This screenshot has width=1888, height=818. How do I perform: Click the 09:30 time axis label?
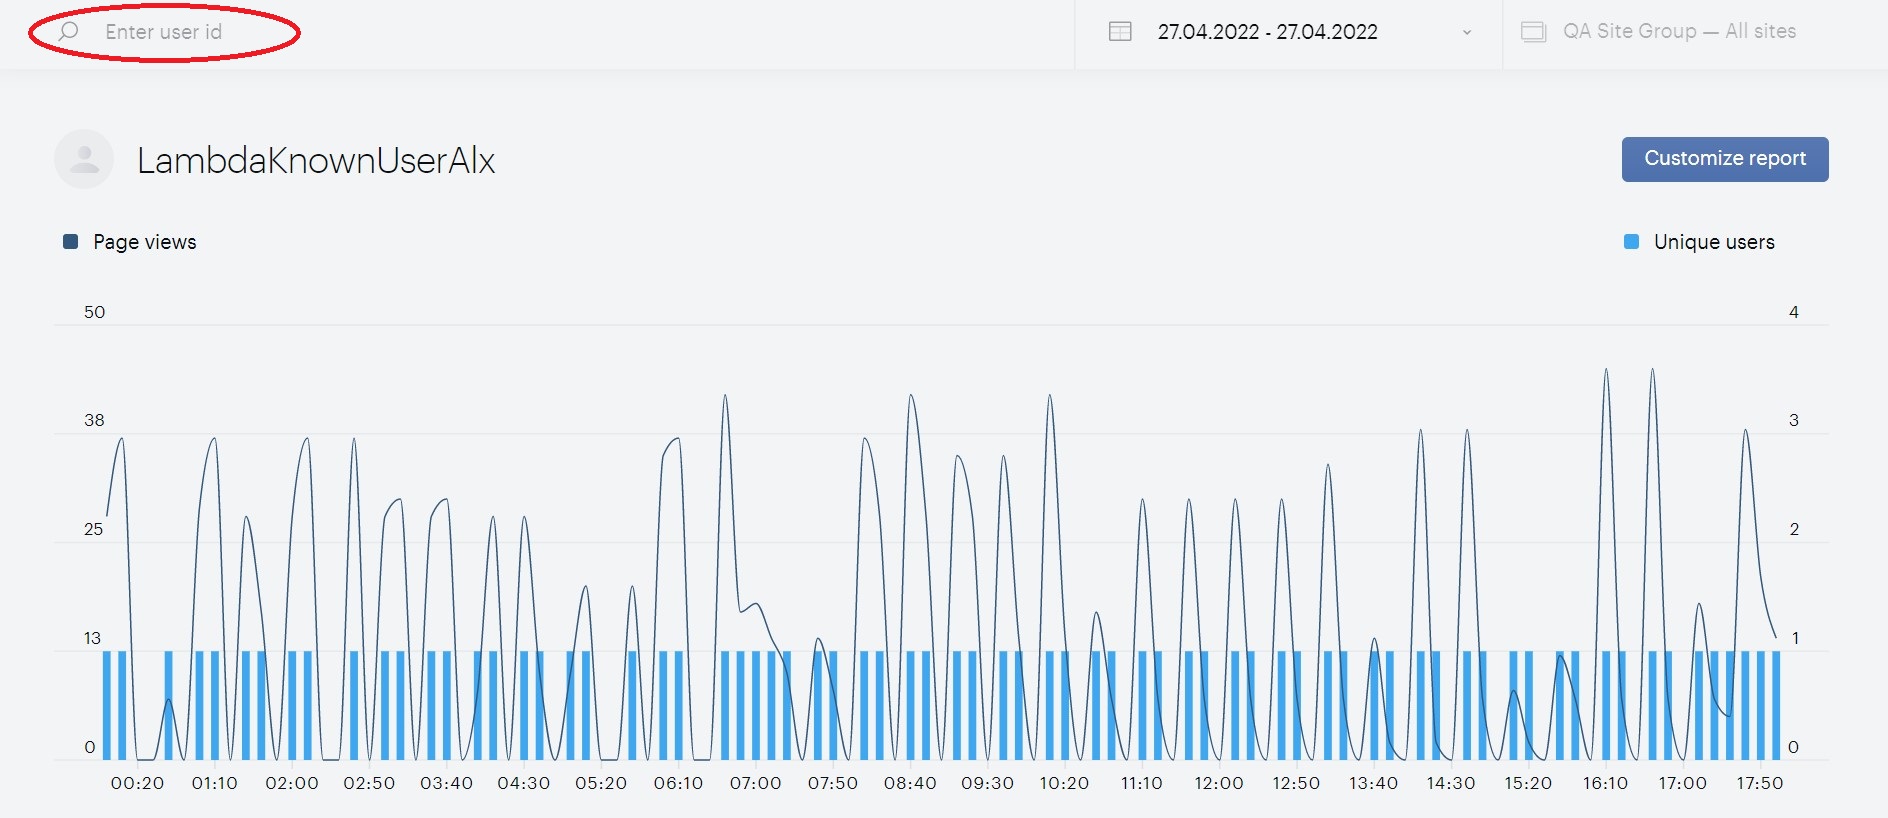(x=987, y=783)
